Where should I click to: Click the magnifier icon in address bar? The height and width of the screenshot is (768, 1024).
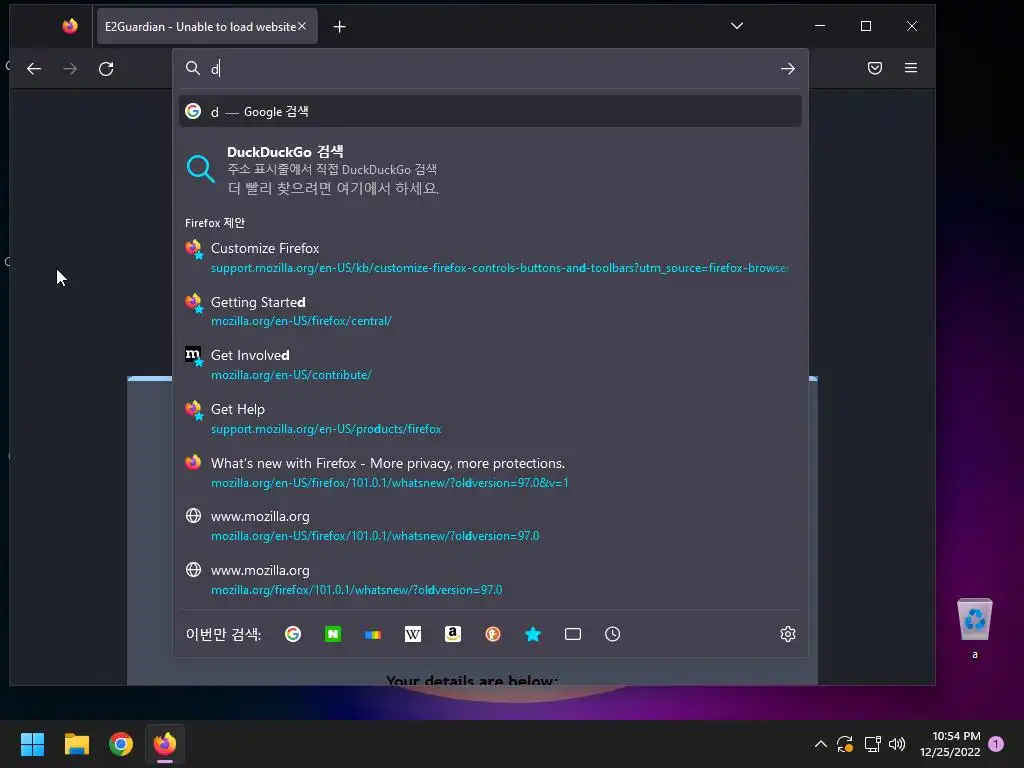(193, 68)
